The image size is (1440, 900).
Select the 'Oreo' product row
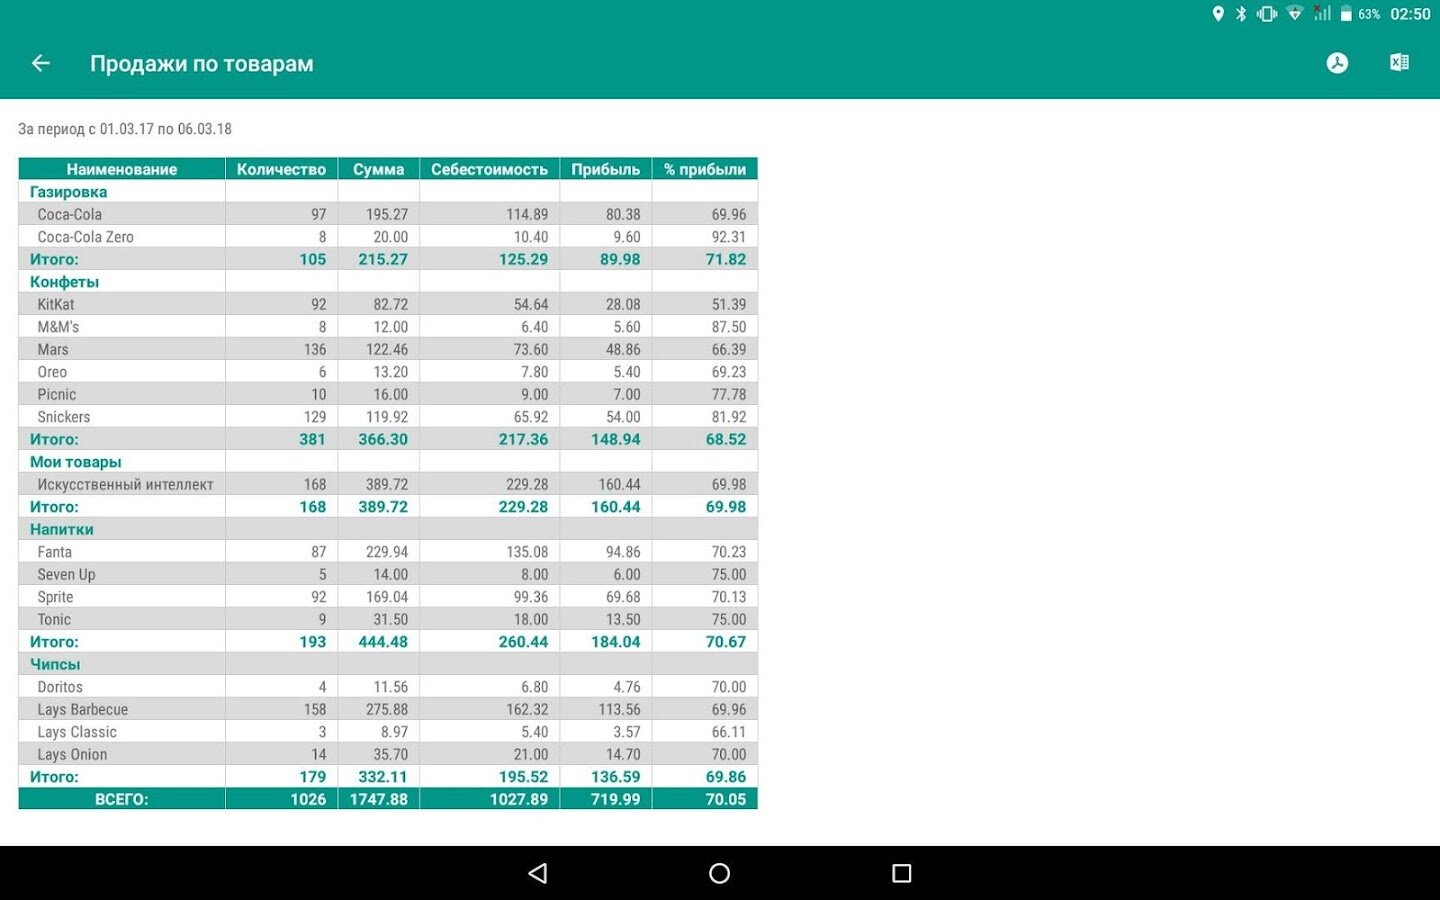tap(388, 372)
